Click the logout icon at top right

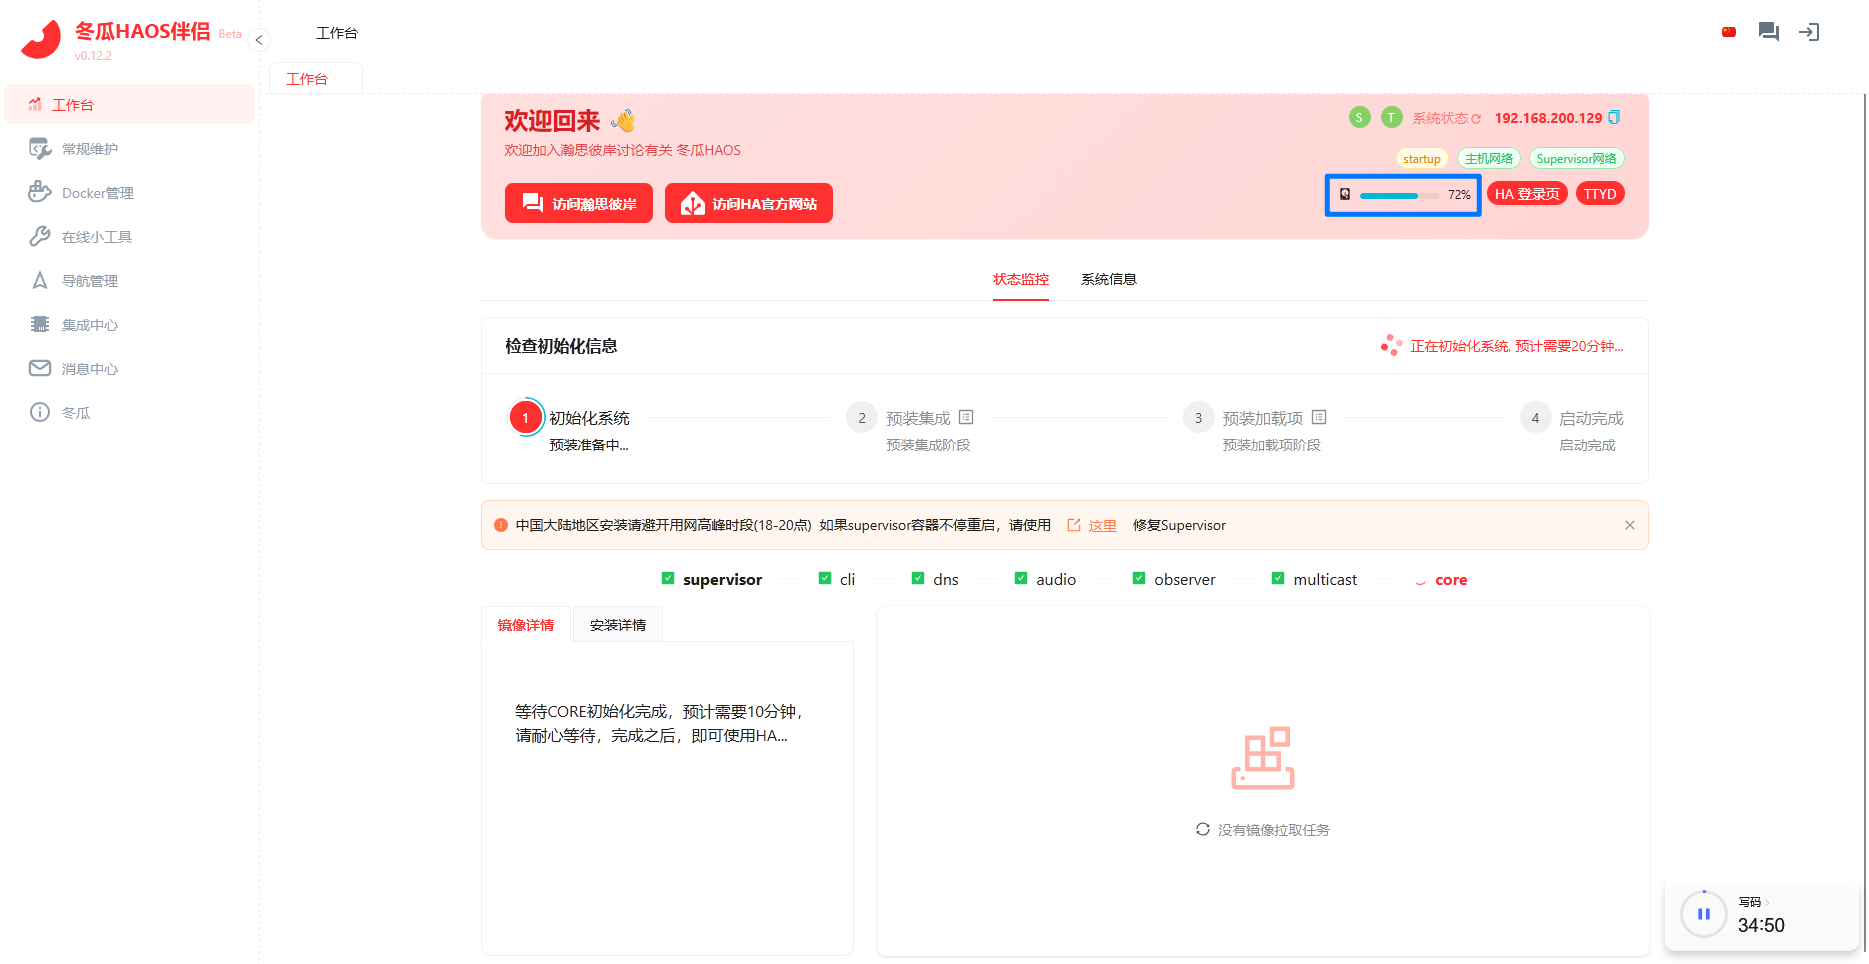point(1808,32)
